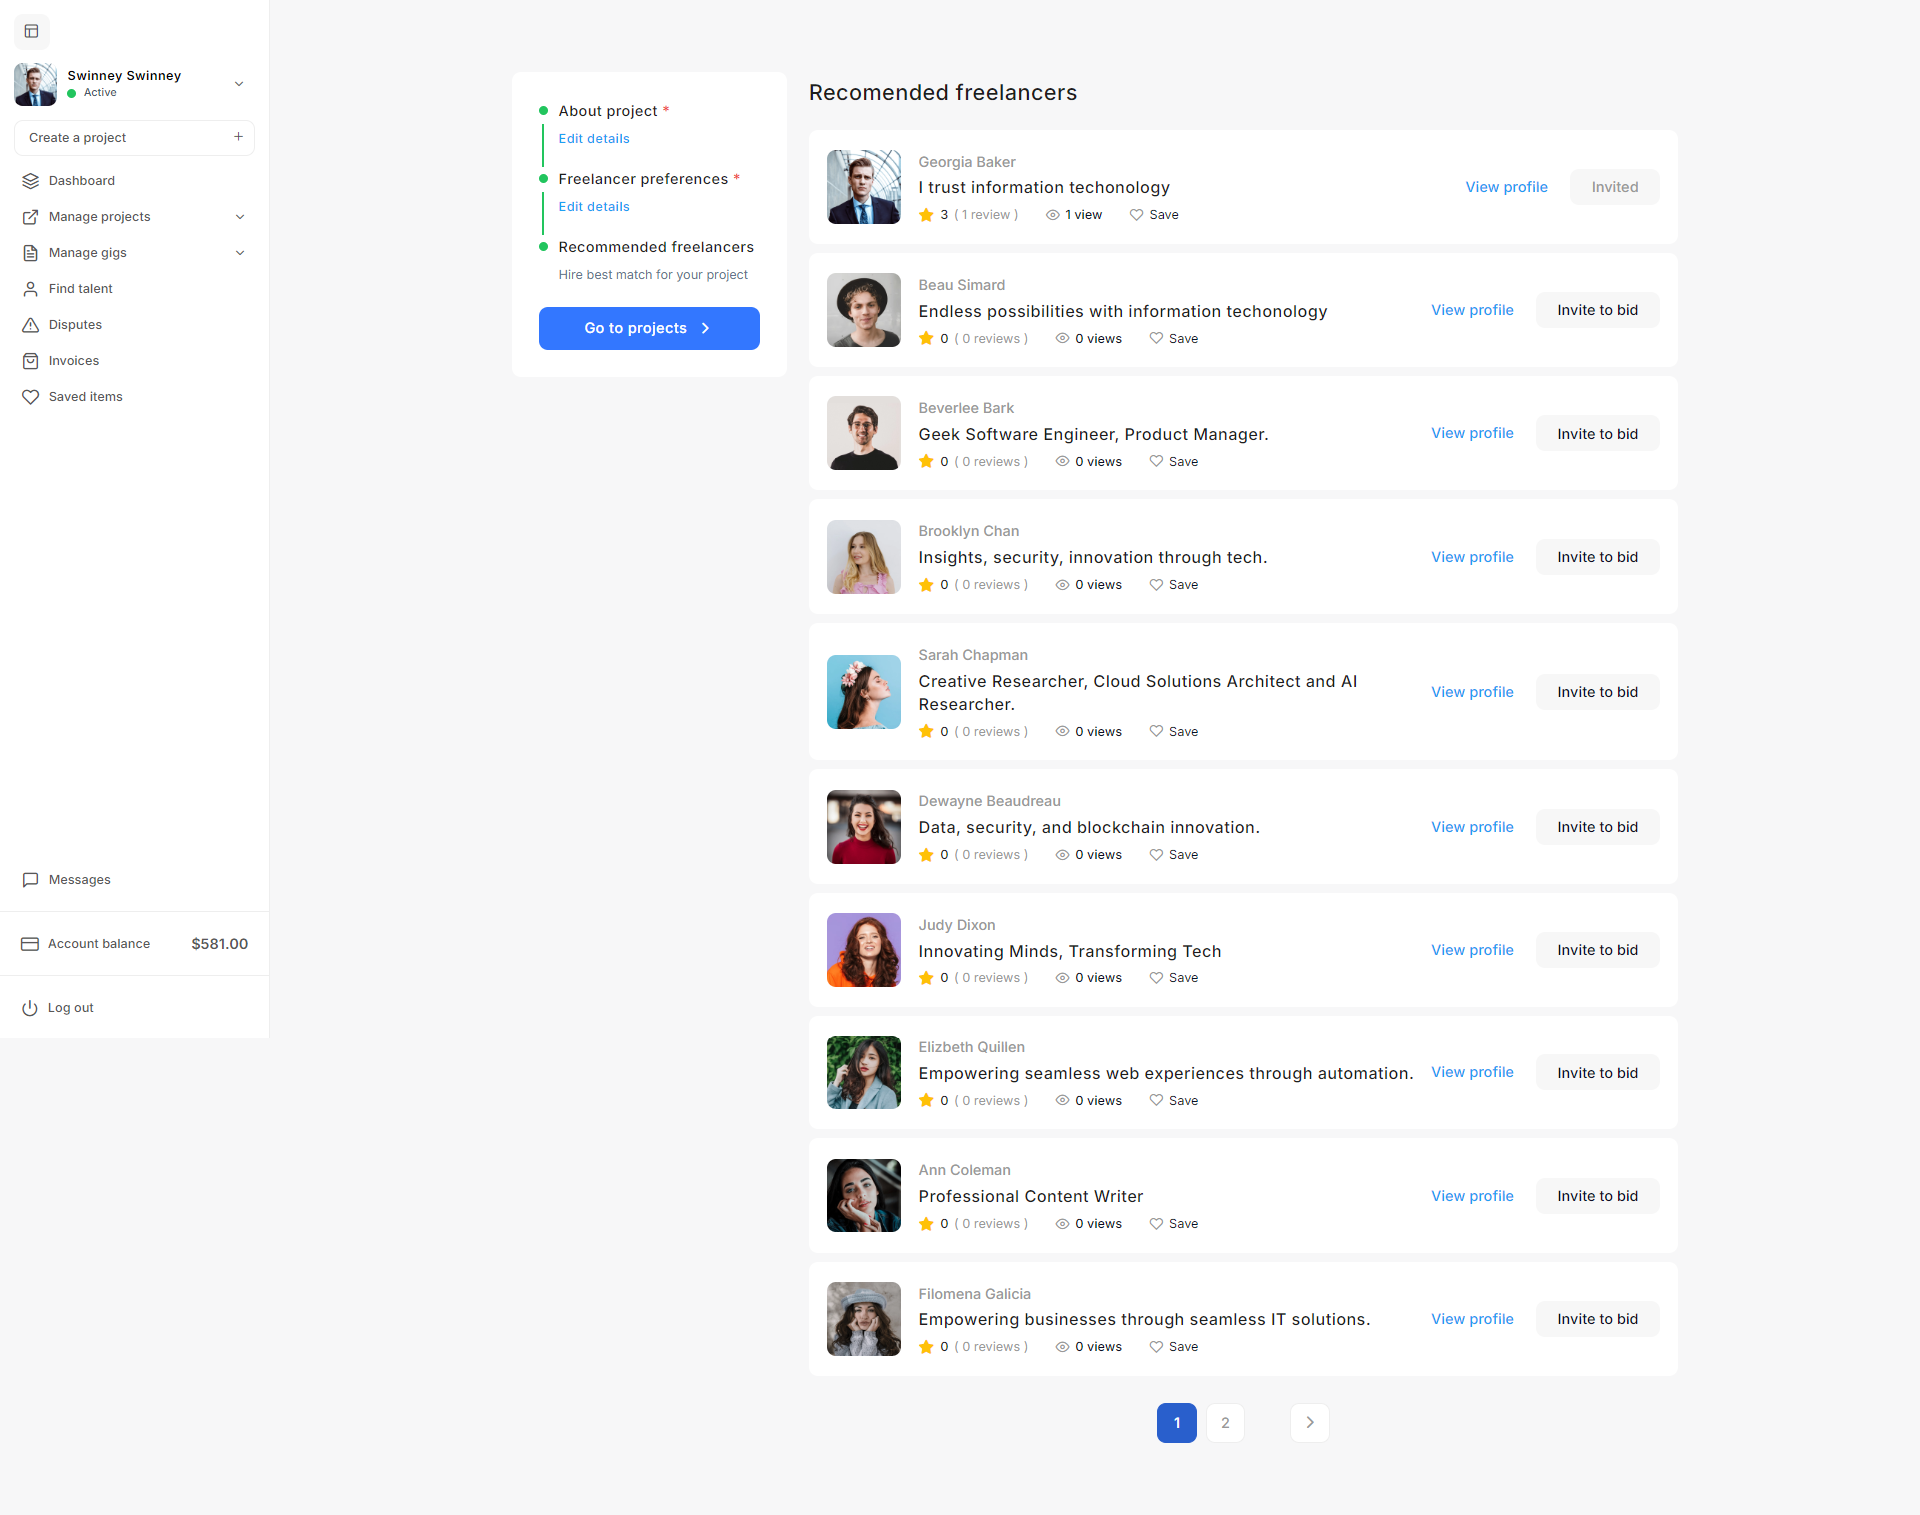Open Invoices via its bag icon
Image resolution: width=1920 pixels, height=1515 pixels.
31,361
